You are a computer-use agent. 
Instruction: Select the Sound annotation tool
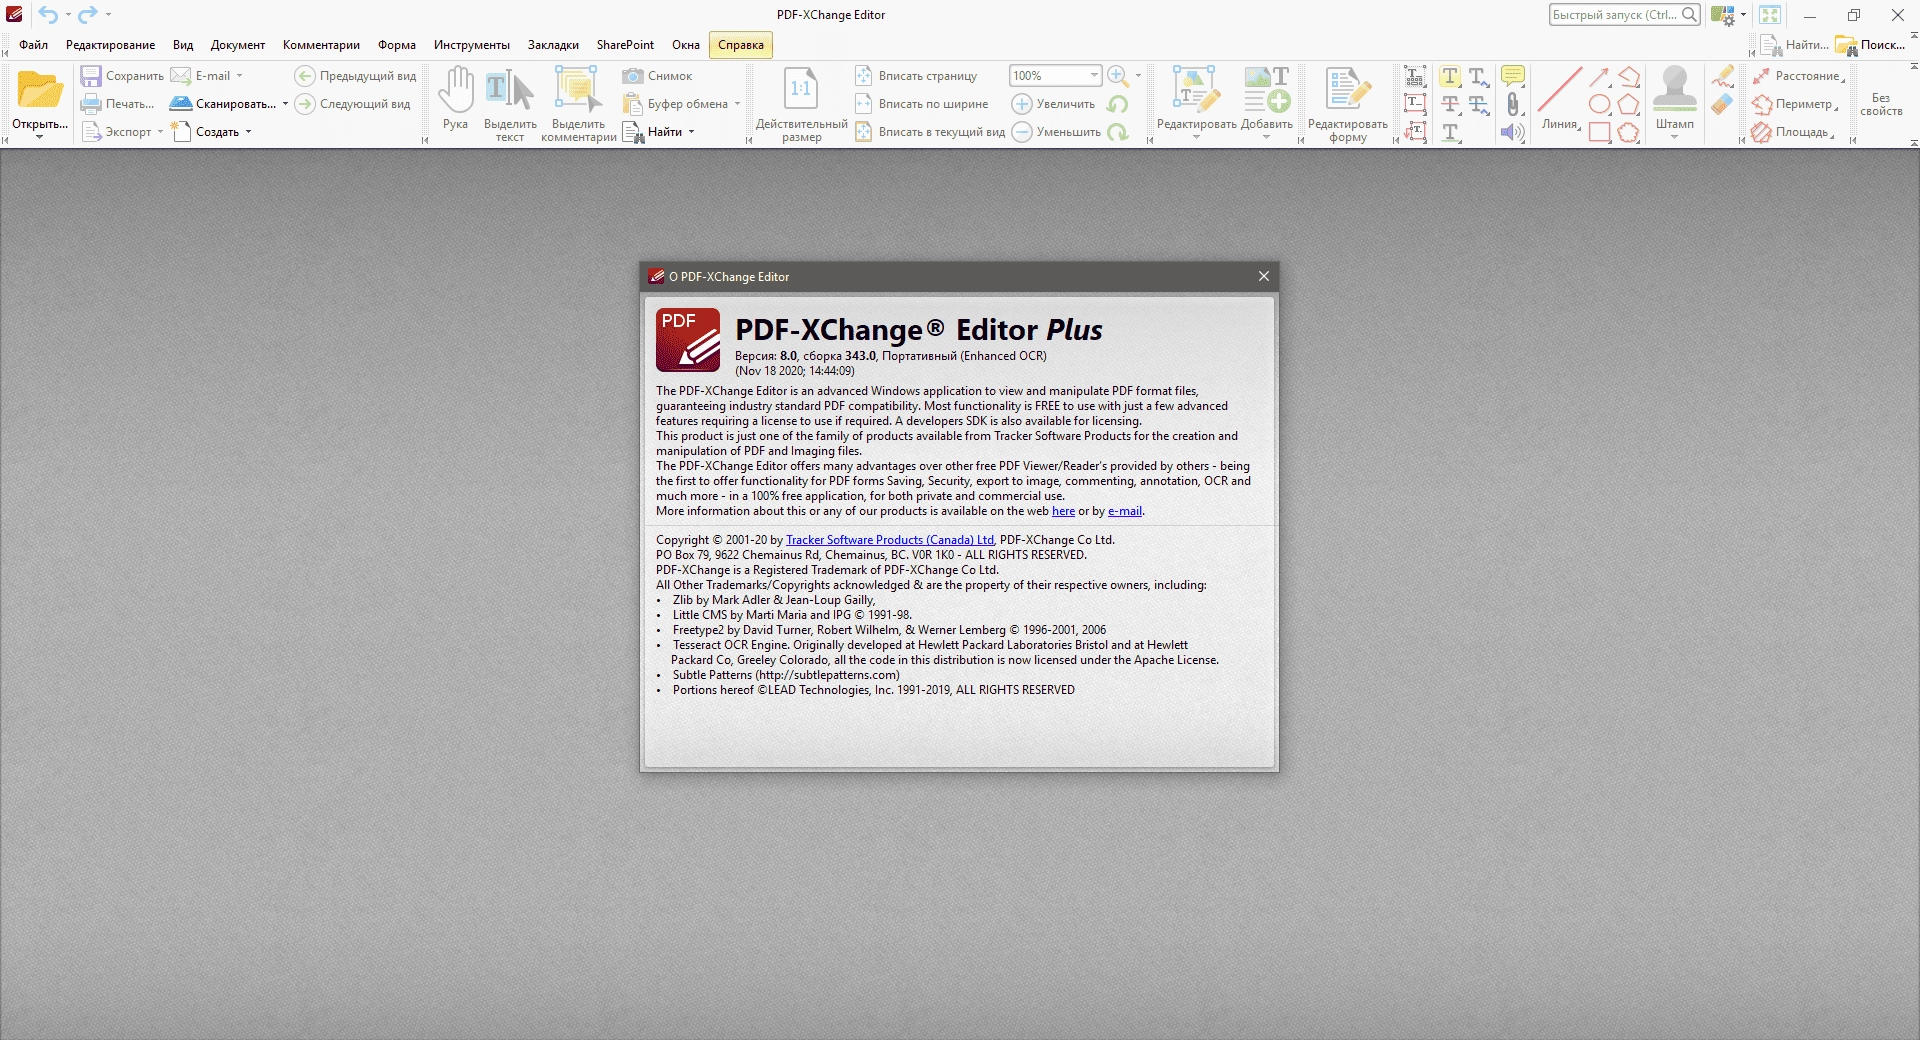pyautogui.click(x=1513, y=132)
